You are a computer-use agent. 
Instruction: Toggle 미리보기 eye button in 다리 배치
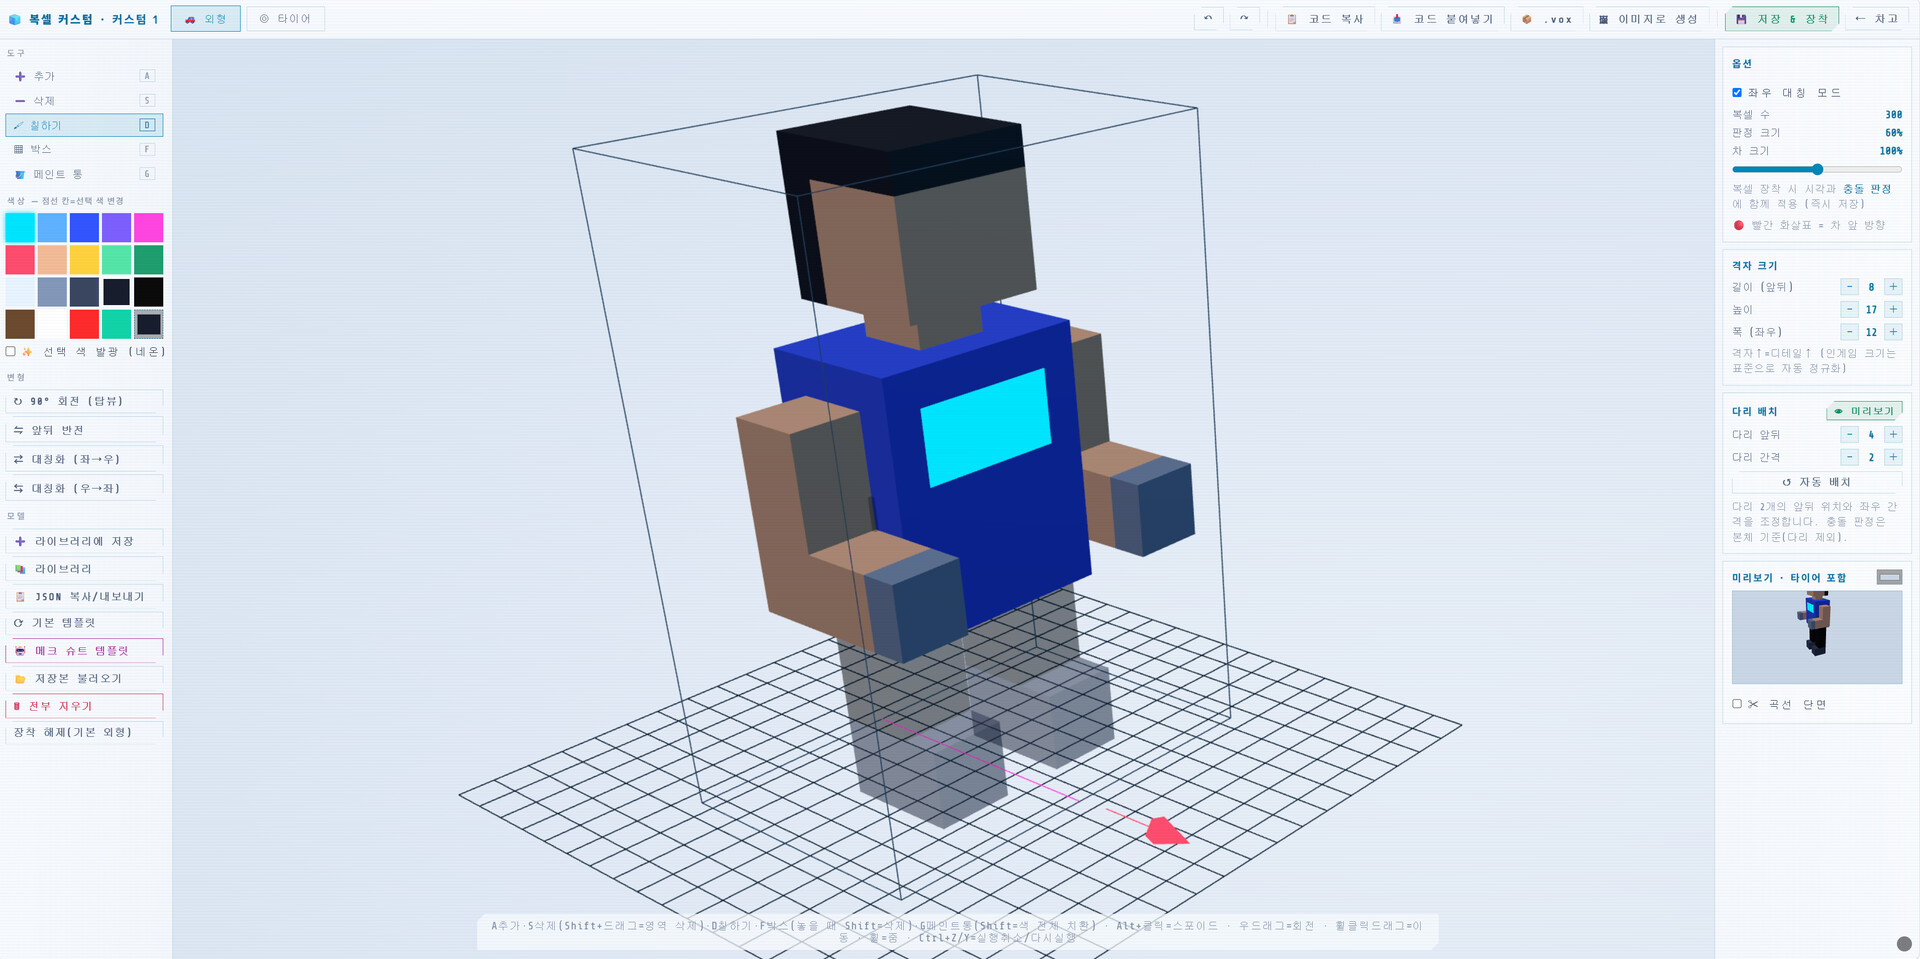click(1864, 411)
